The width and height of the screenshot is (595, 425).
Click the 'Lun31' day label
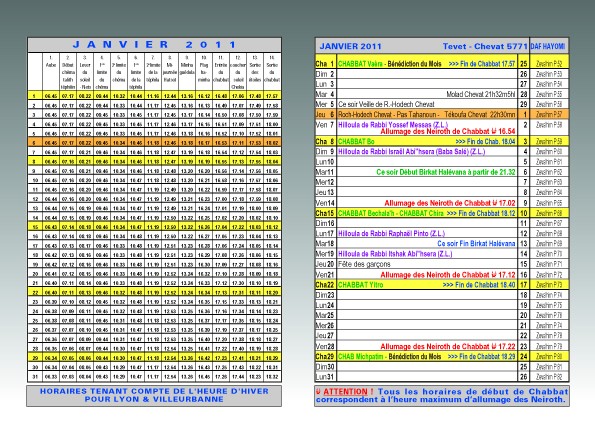pos(325,377)
